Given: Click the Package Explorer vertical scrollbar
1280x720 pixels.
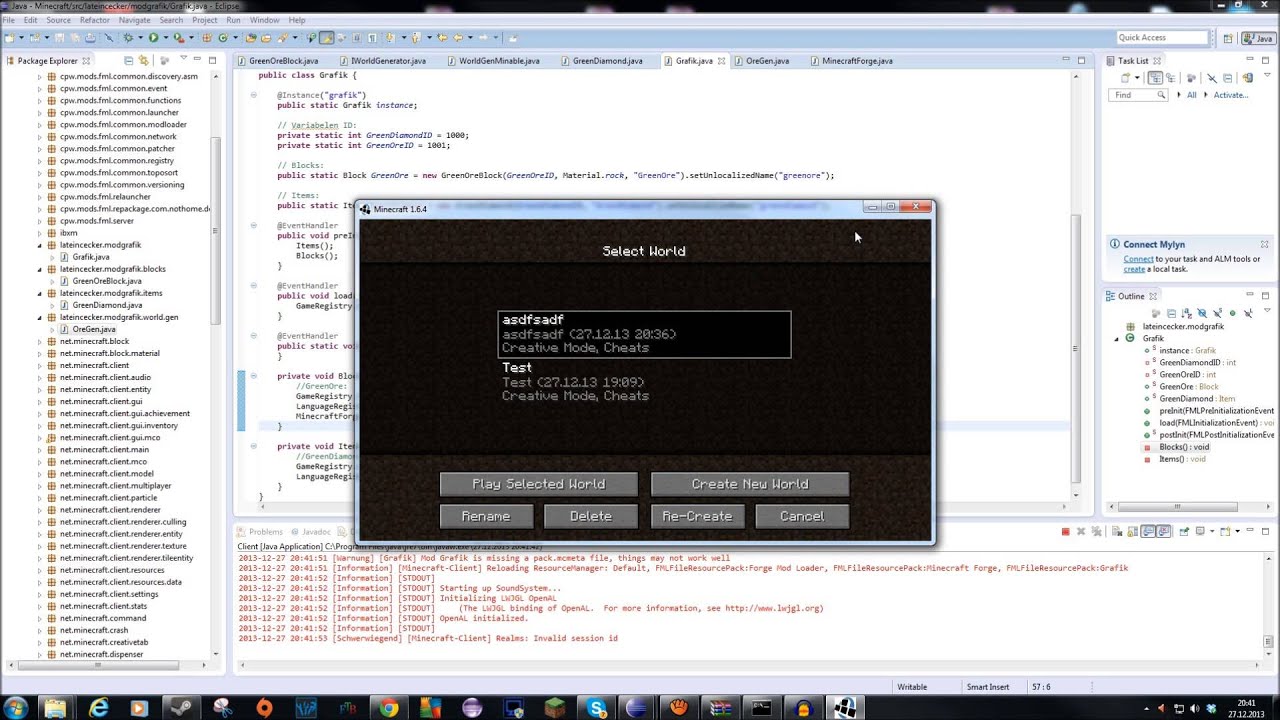Looking at the screenshot, I should [x=215, y=230].
